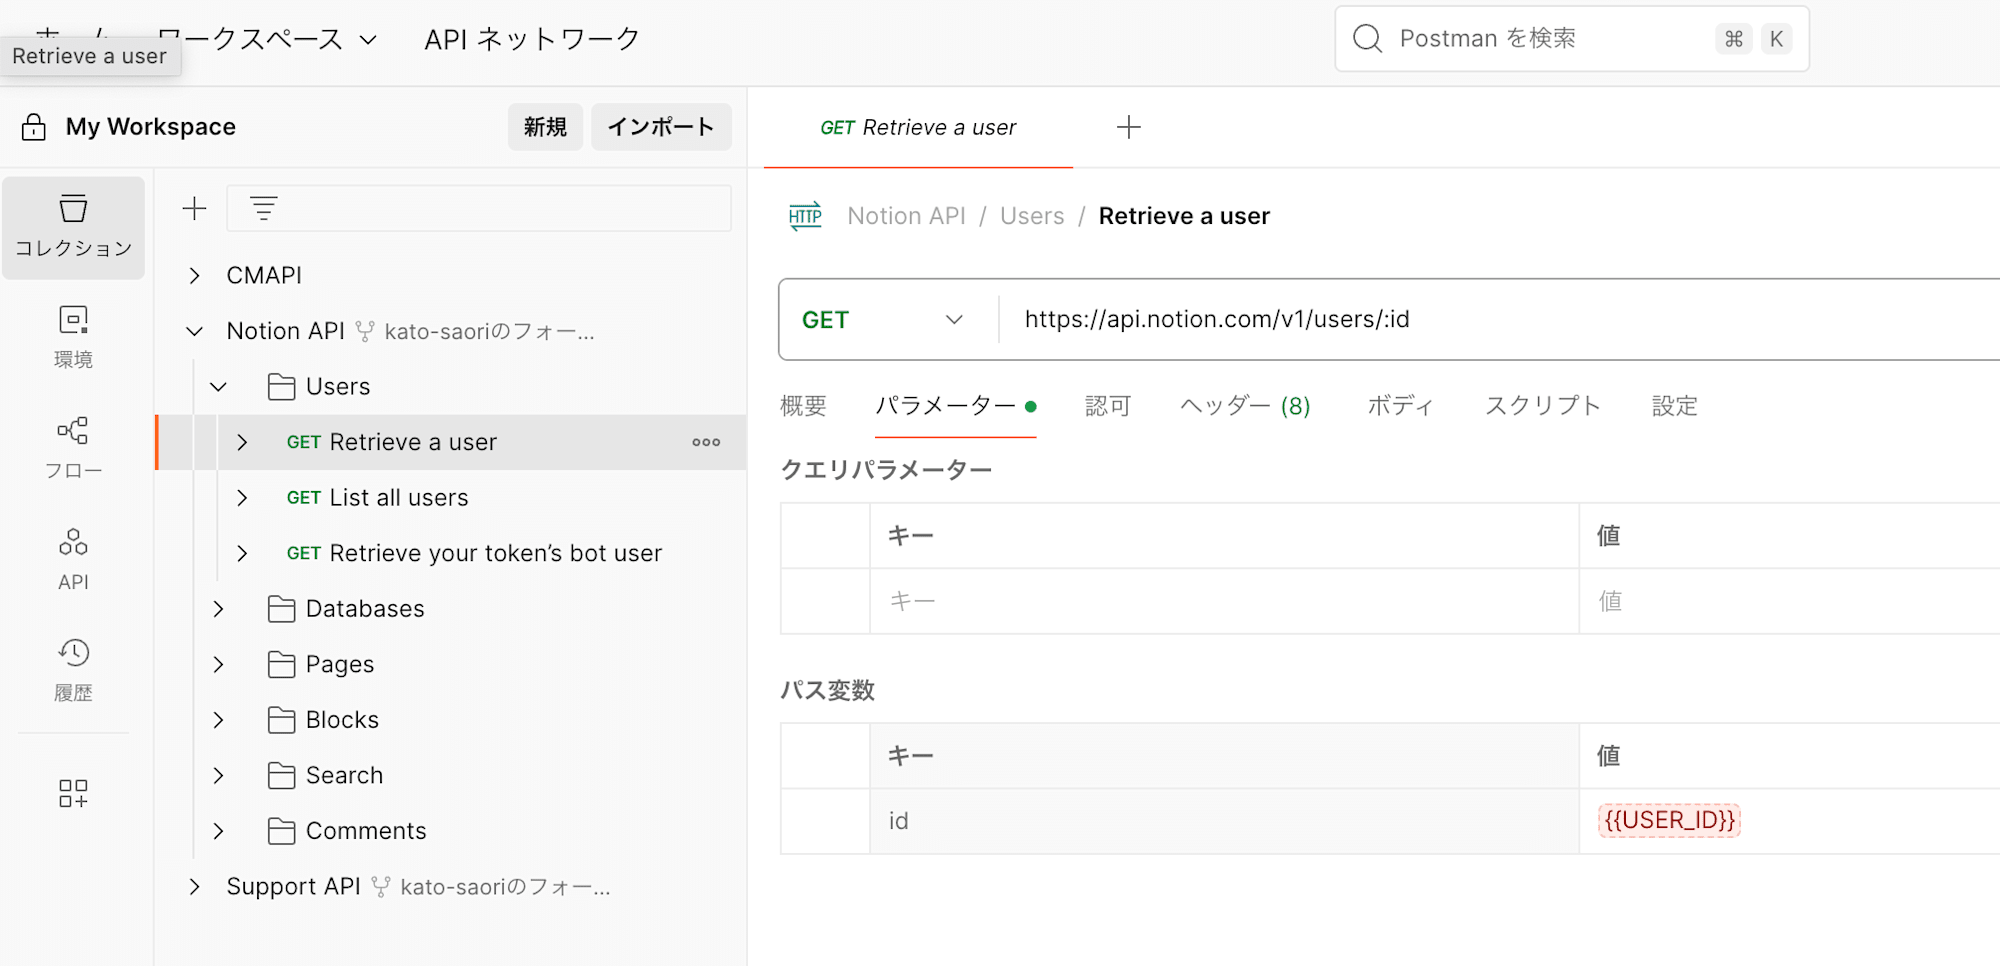2000x966 pixels.
Task: Click the Databases folder icon
Action: point(282,609)
